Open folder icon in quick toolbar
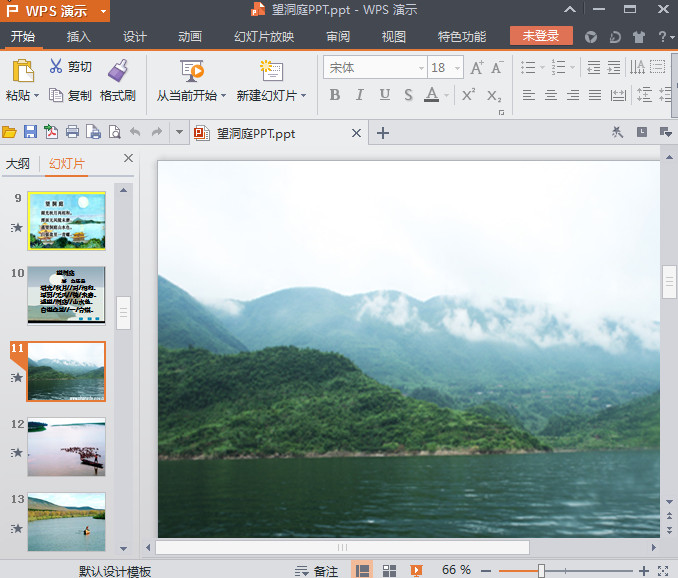This screenshot has width=678, height=578. 9,132
